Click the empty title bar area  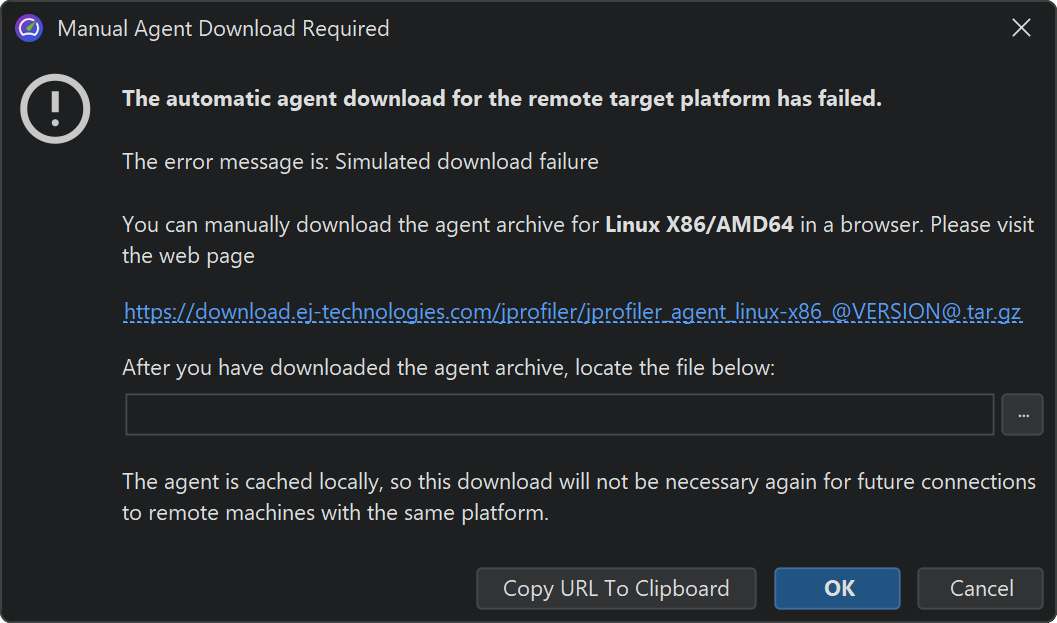click(x=700, y=28)
